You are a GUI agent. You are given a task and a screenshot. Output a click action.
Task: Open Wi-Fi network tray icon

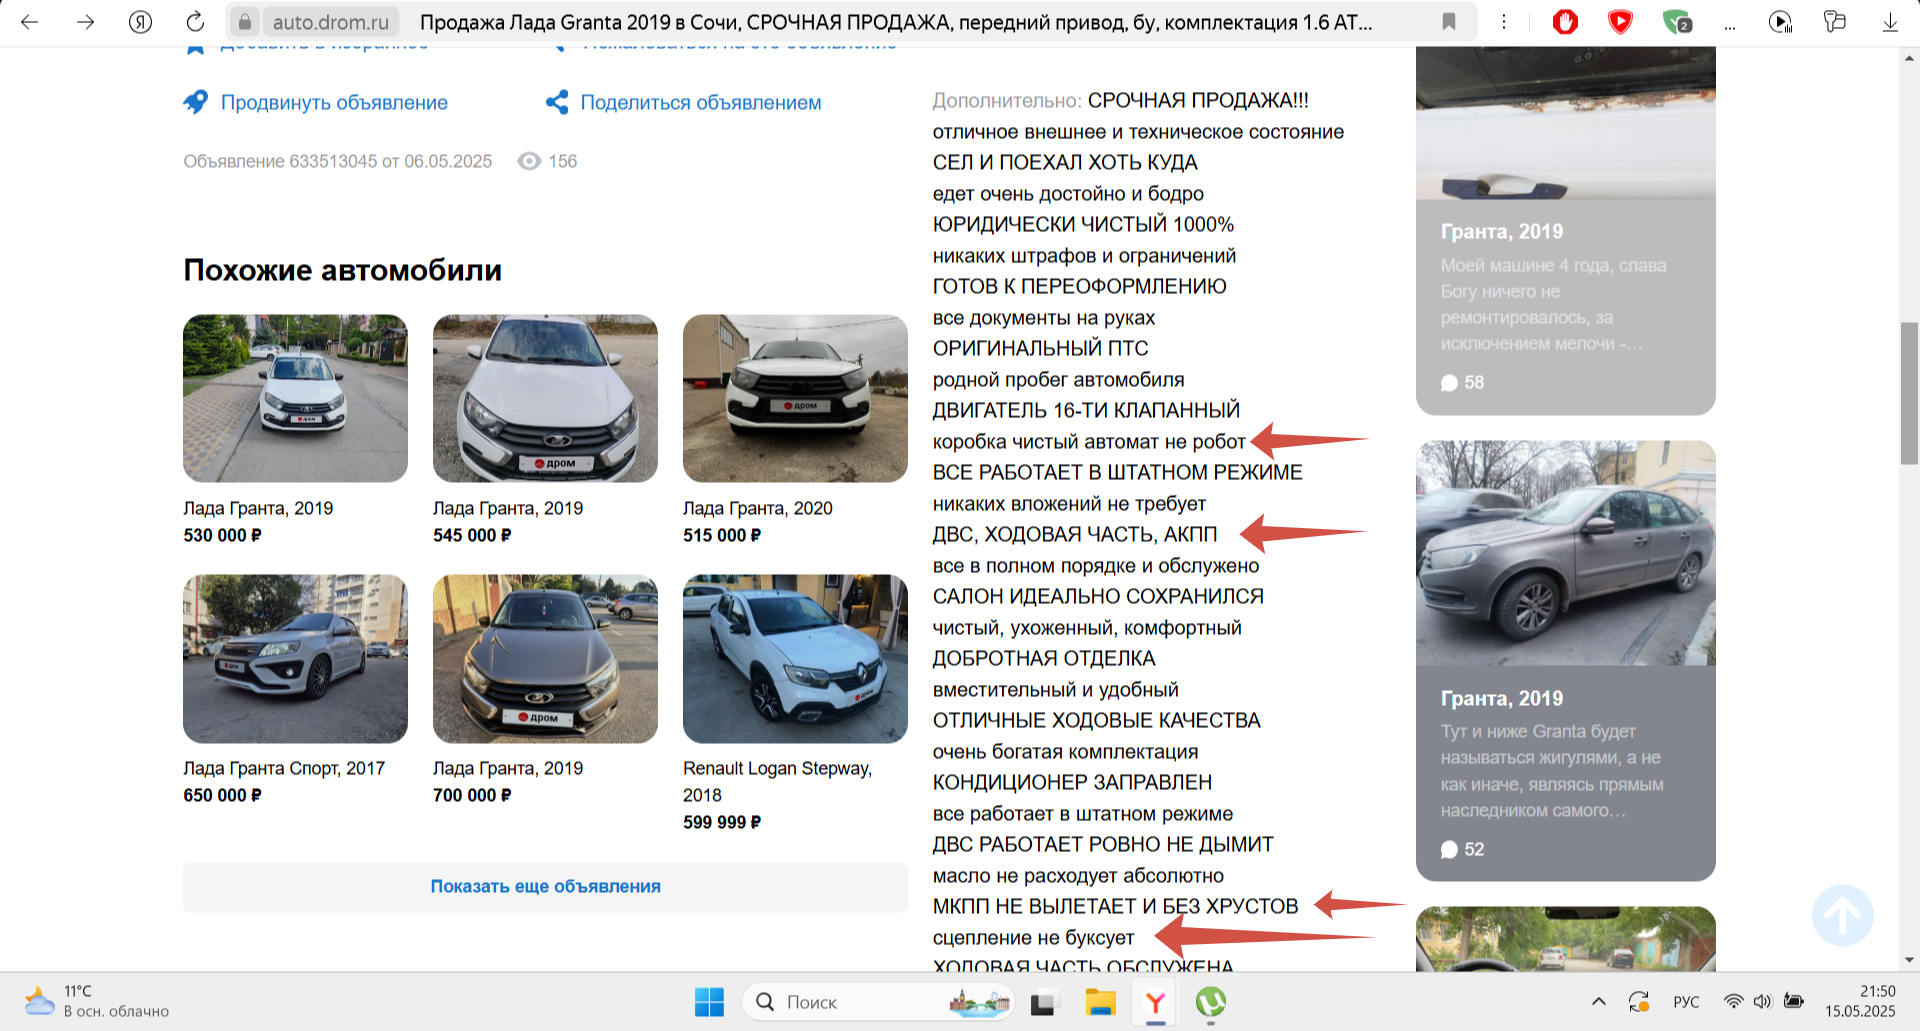(1733, 1002)
